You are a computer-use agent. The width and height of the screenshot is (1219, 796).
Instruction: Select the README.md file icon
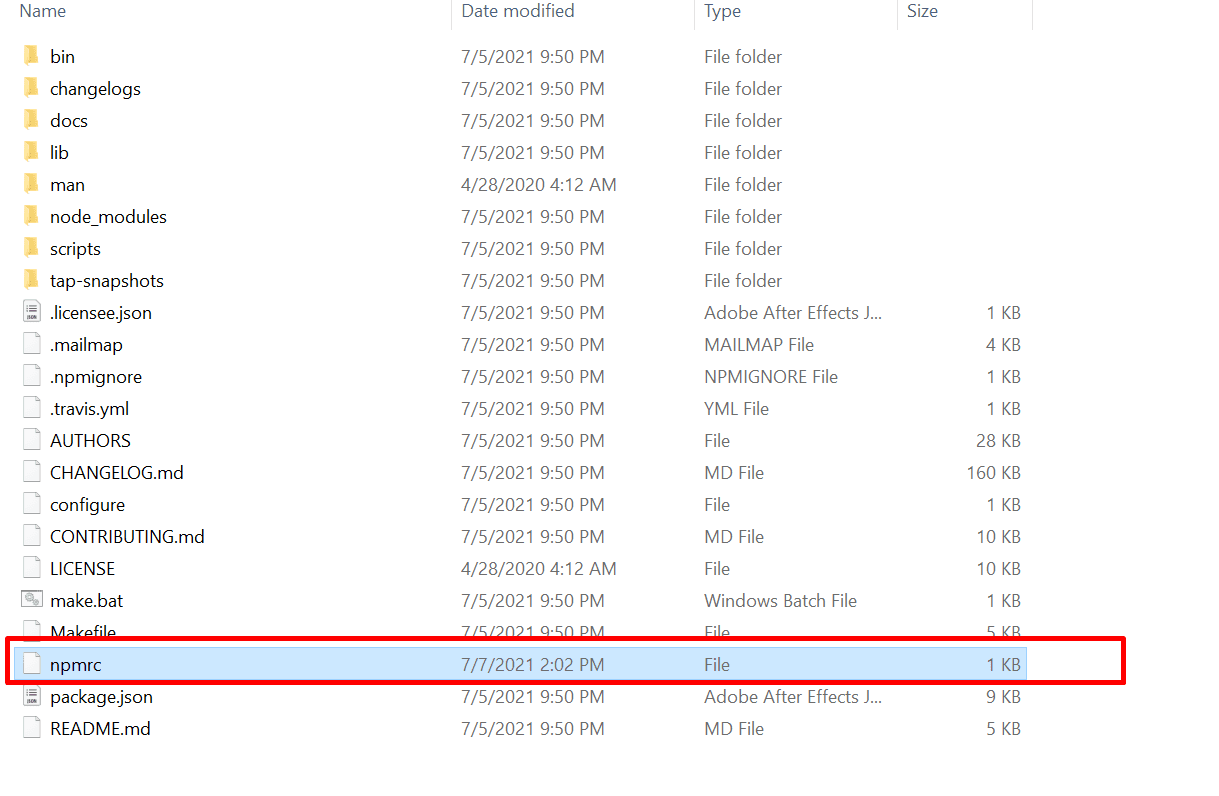(x=31, y=728)
